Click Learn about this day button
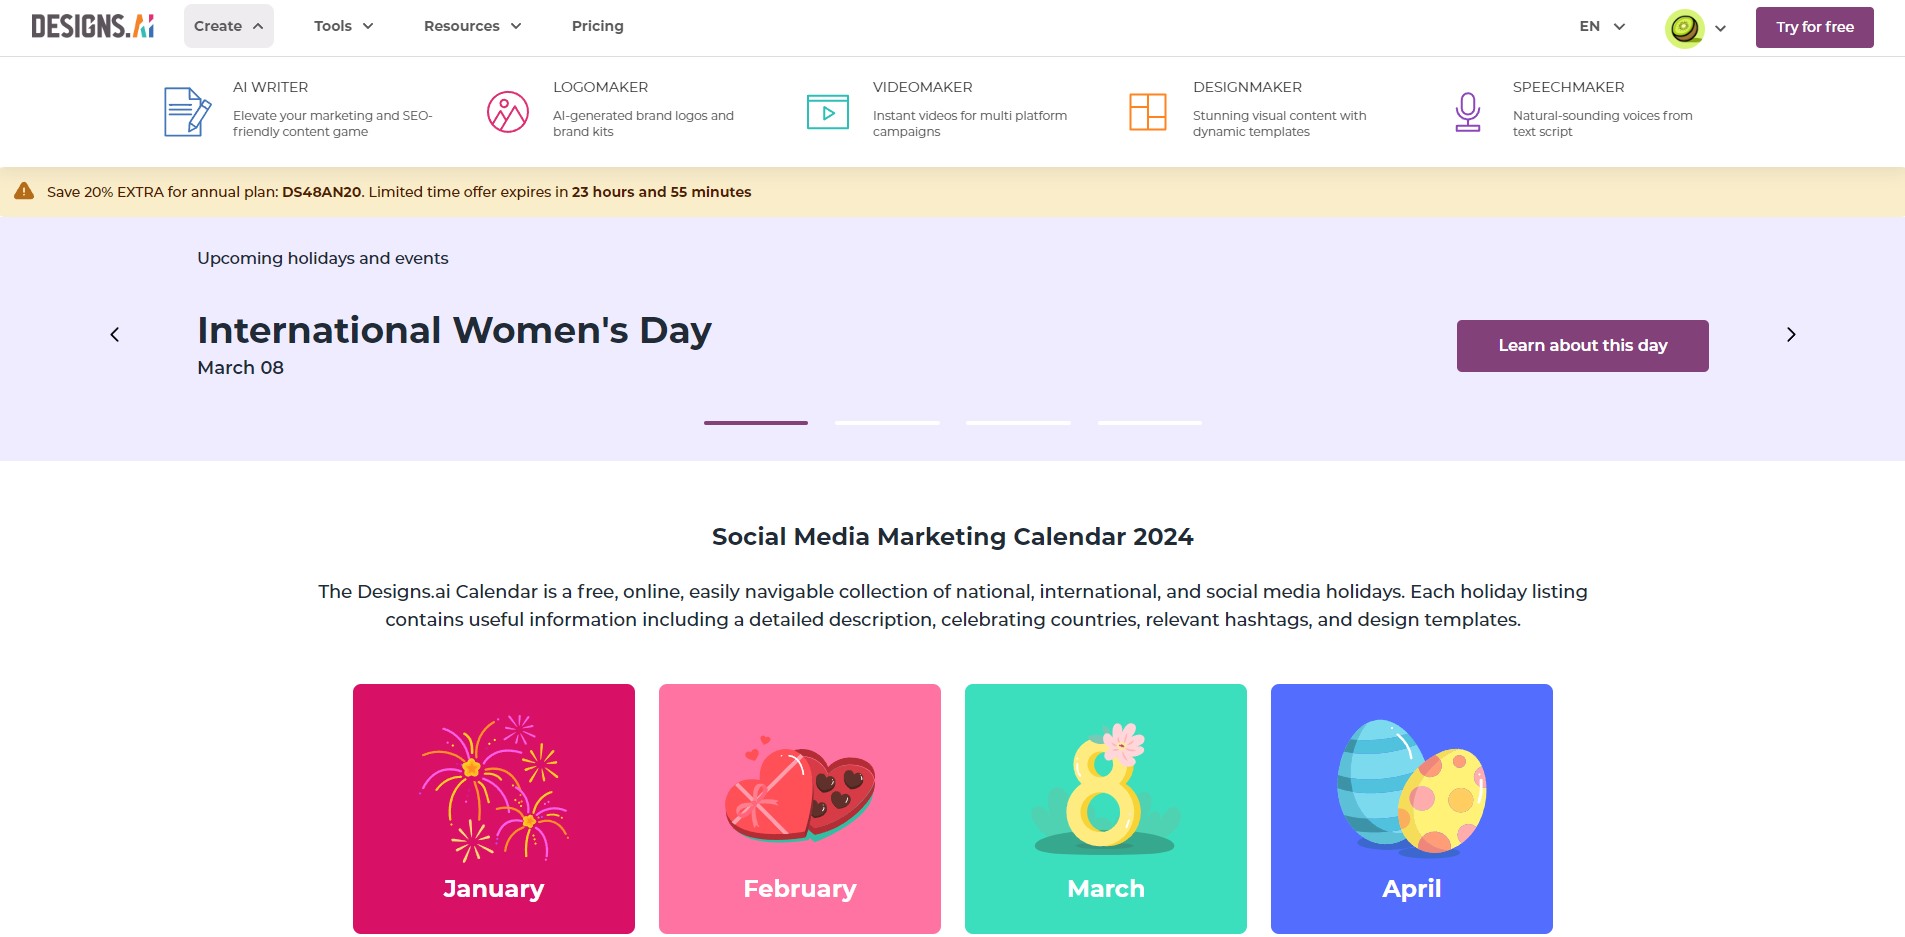Viewport: 1905px width, 937px height. pos(1583,346)
